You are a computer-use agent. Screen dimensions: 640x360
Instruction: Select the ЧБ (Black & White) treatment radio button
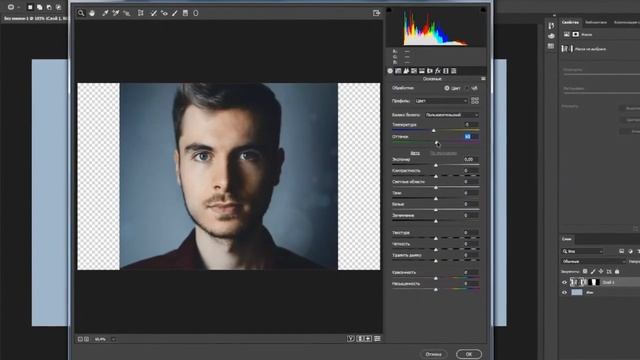tap(467, 88)
